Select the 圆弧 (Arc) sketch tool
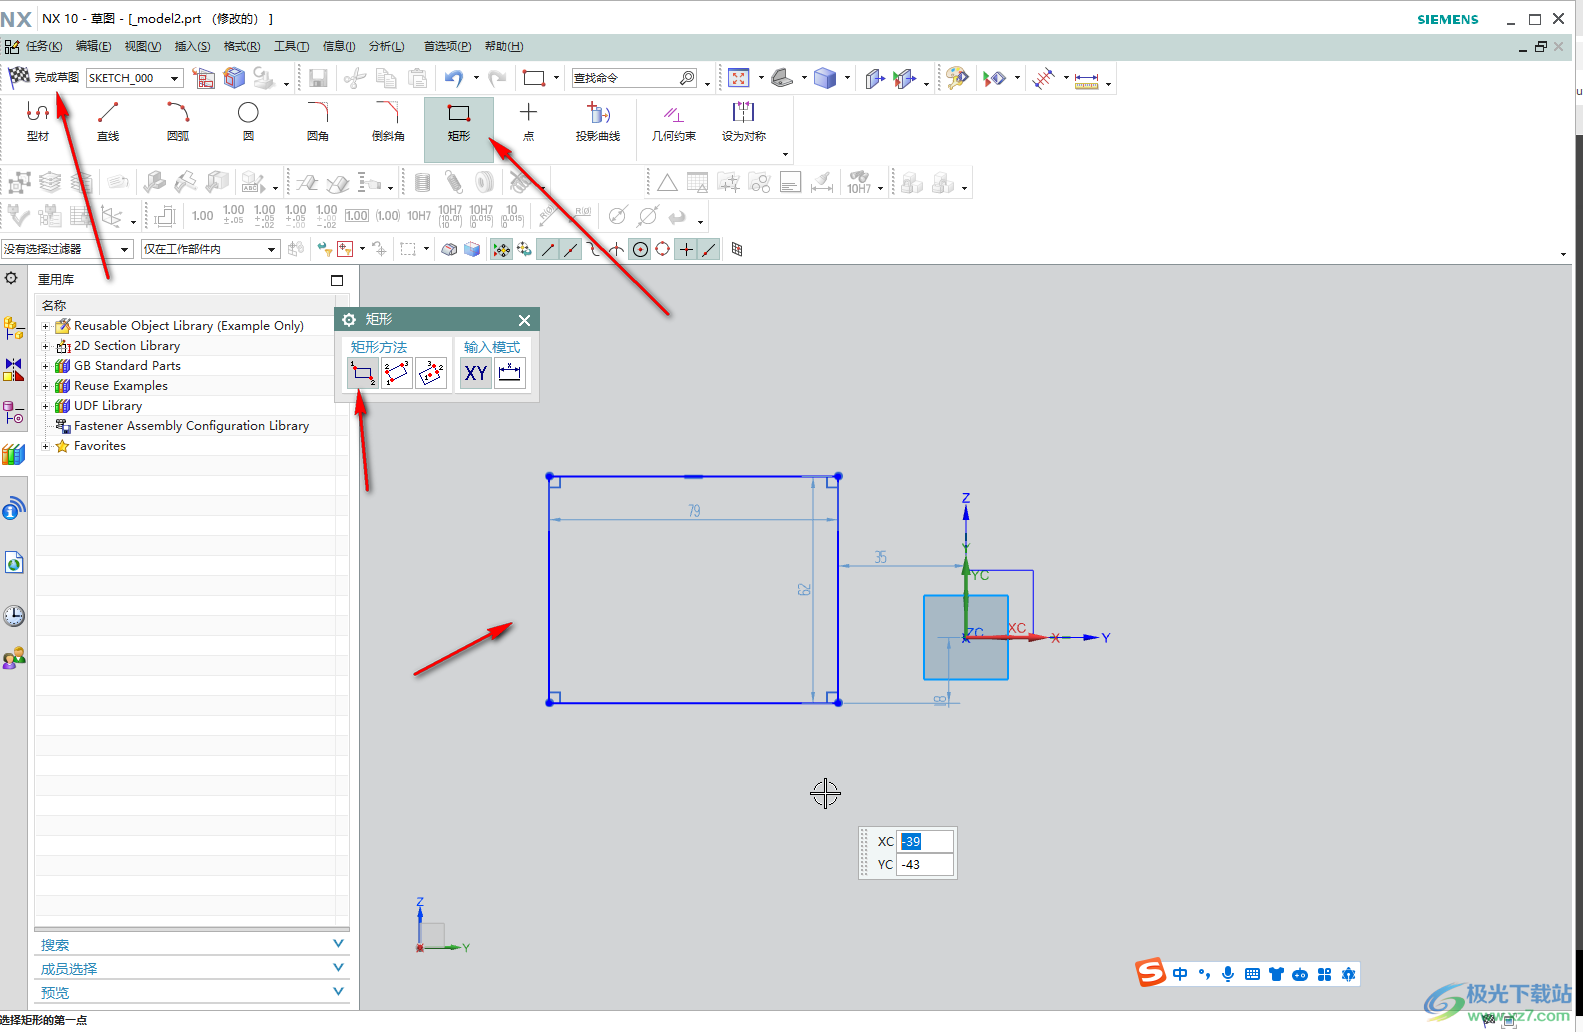Image resolution: width=1583 pixels, height=1032 pixels. click(x=178, y=121)
